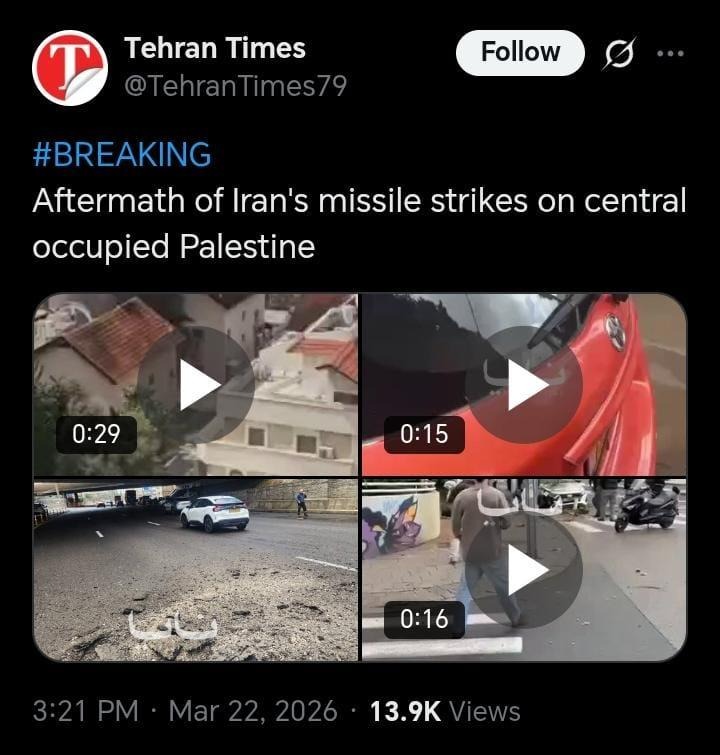Open the white car road debris thumbnail

coord(196,570)
